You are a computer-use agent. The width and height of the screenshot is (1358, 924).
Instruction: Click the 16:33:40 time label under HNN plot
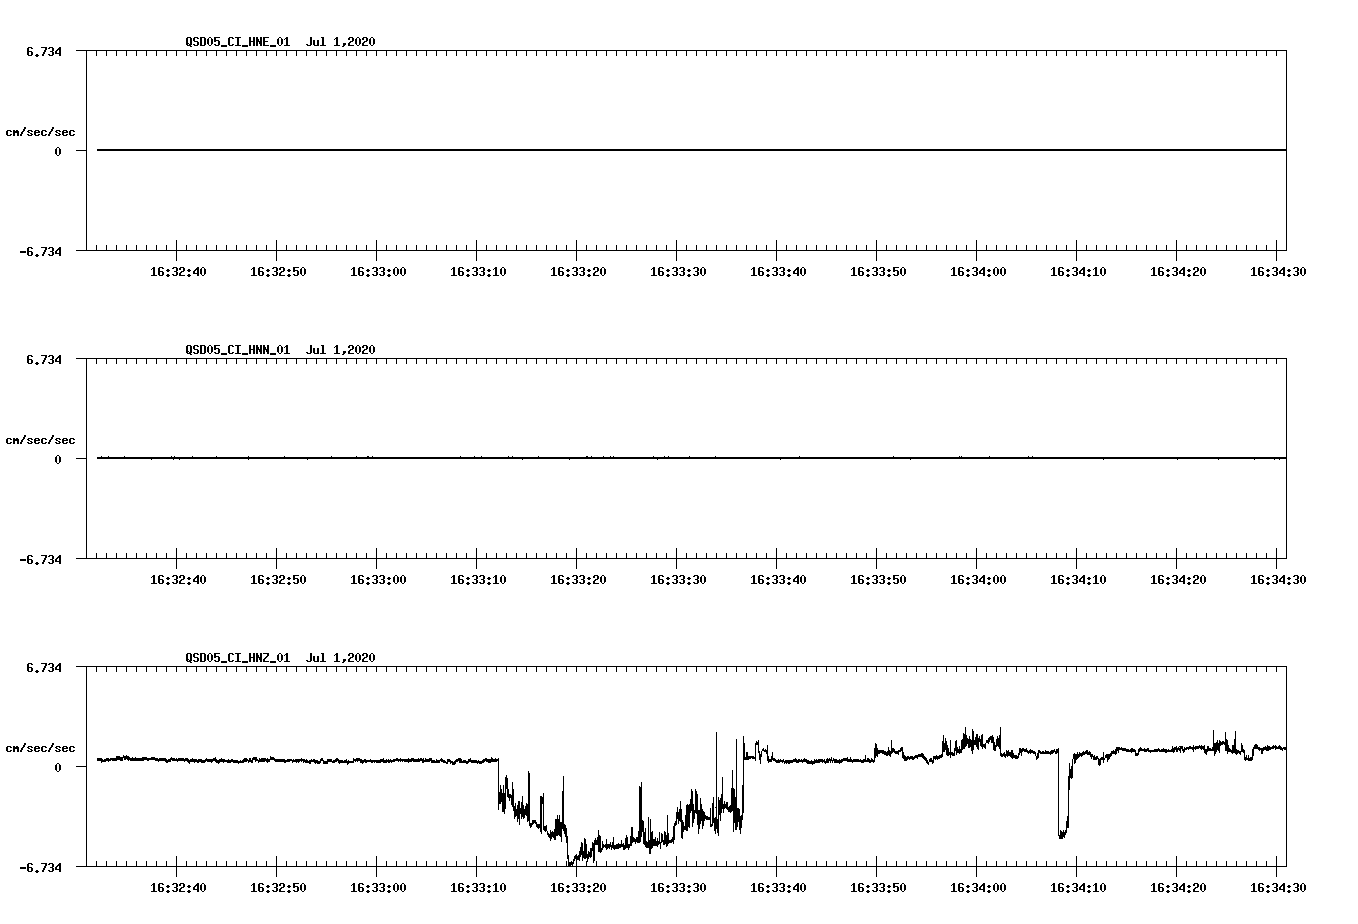click(x=778, y=580)
